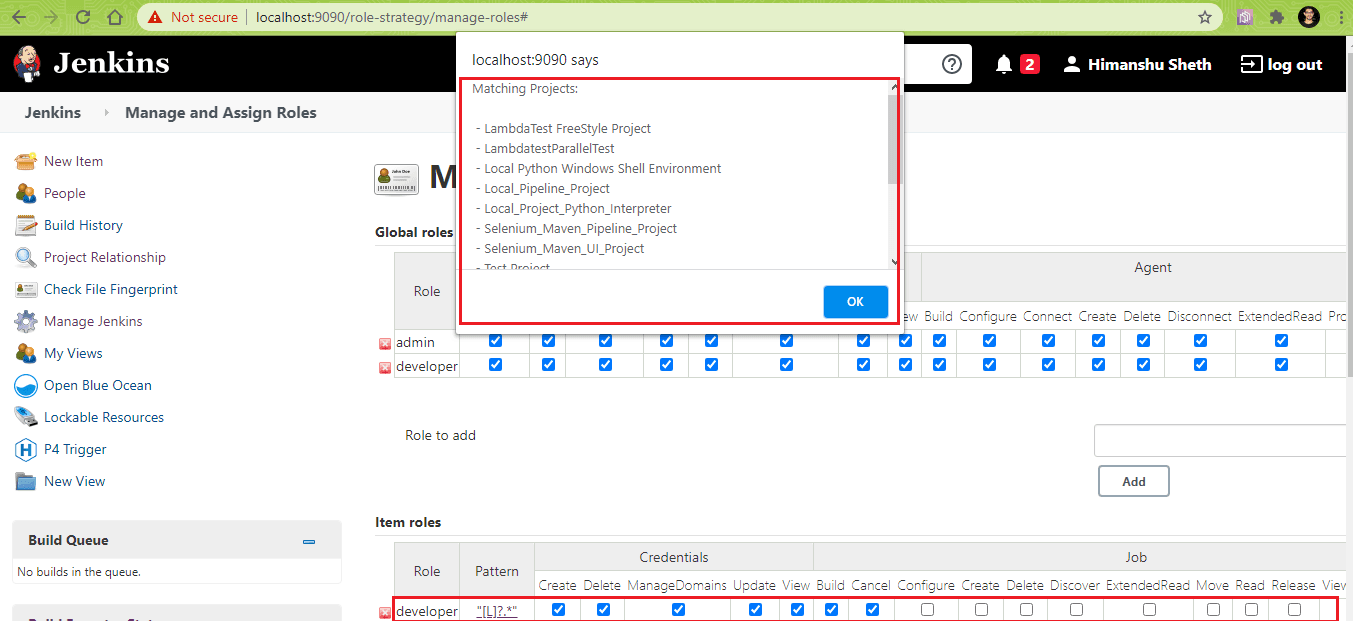Click "LambdaTest FreeStyle Project" in the dialog

(x=568, y=129)
